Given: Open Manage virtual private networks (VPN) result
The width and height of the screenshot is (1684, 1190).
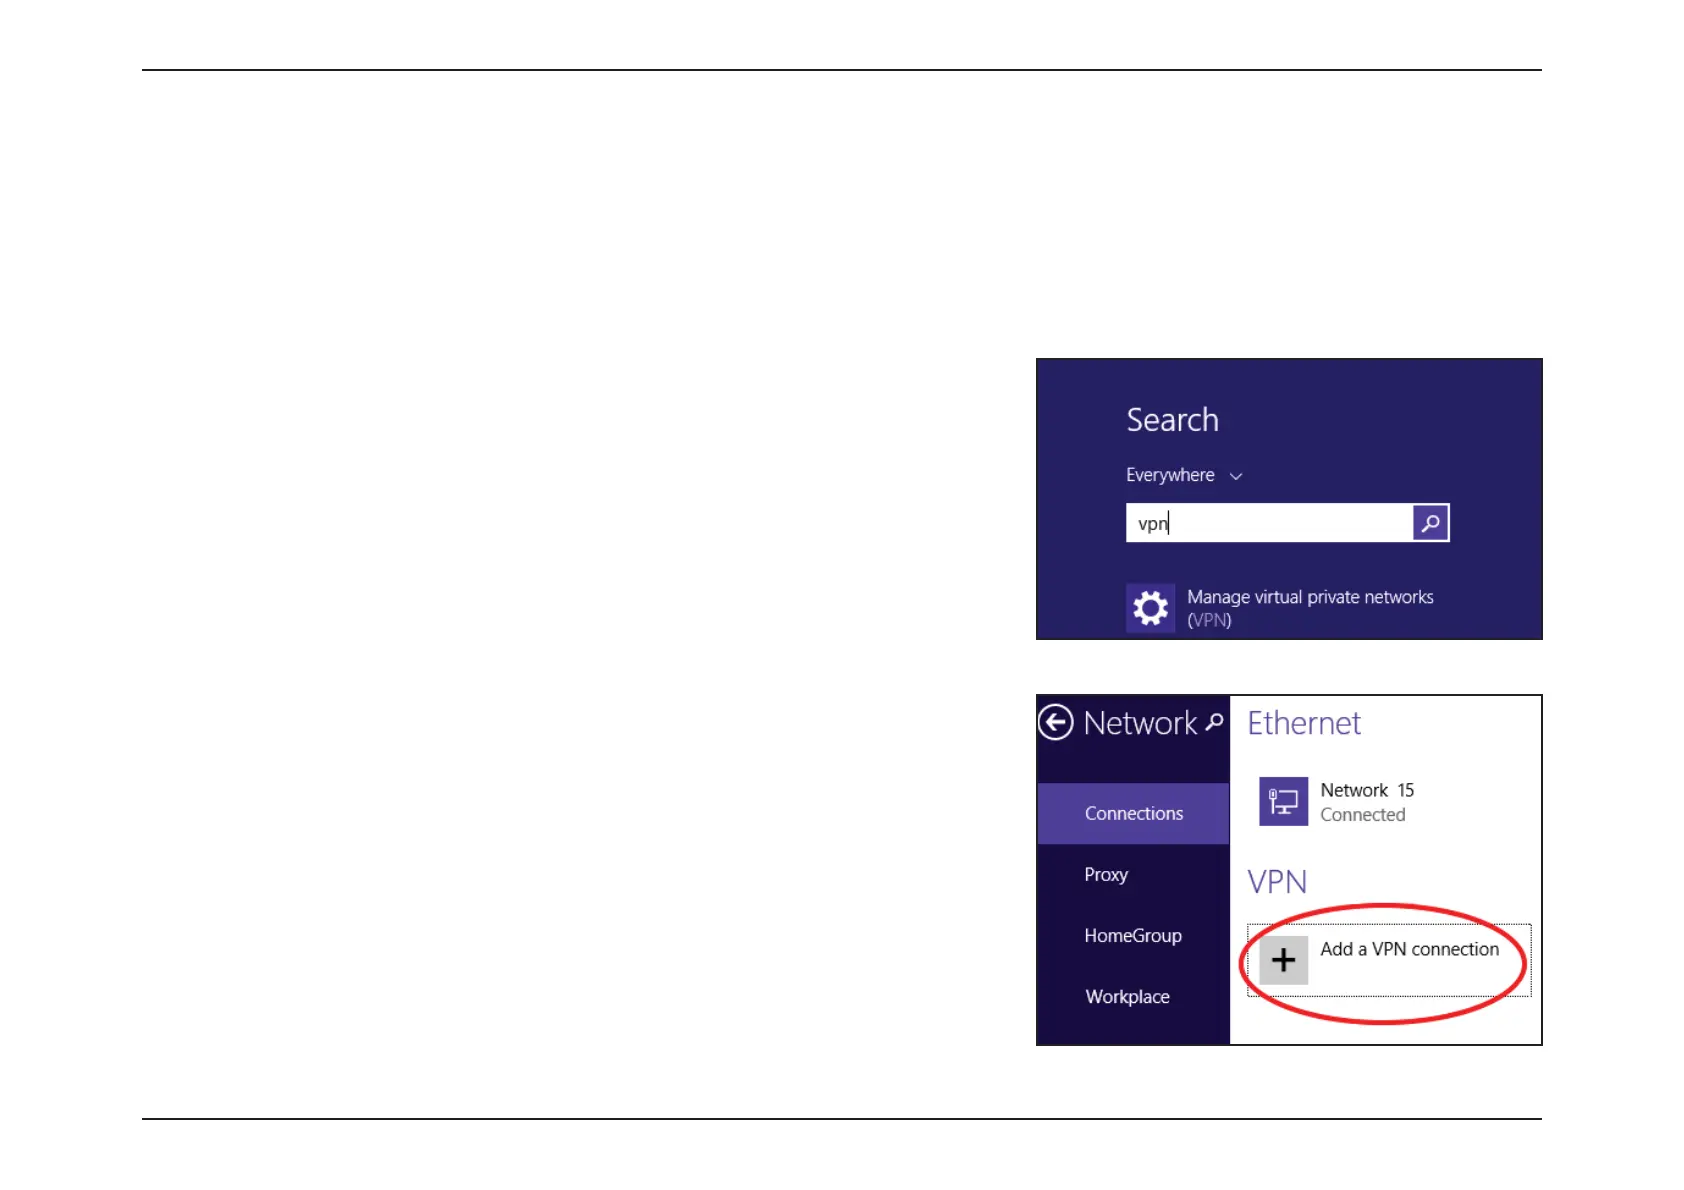Looking at the screenshot, I should coord(1281,608).
